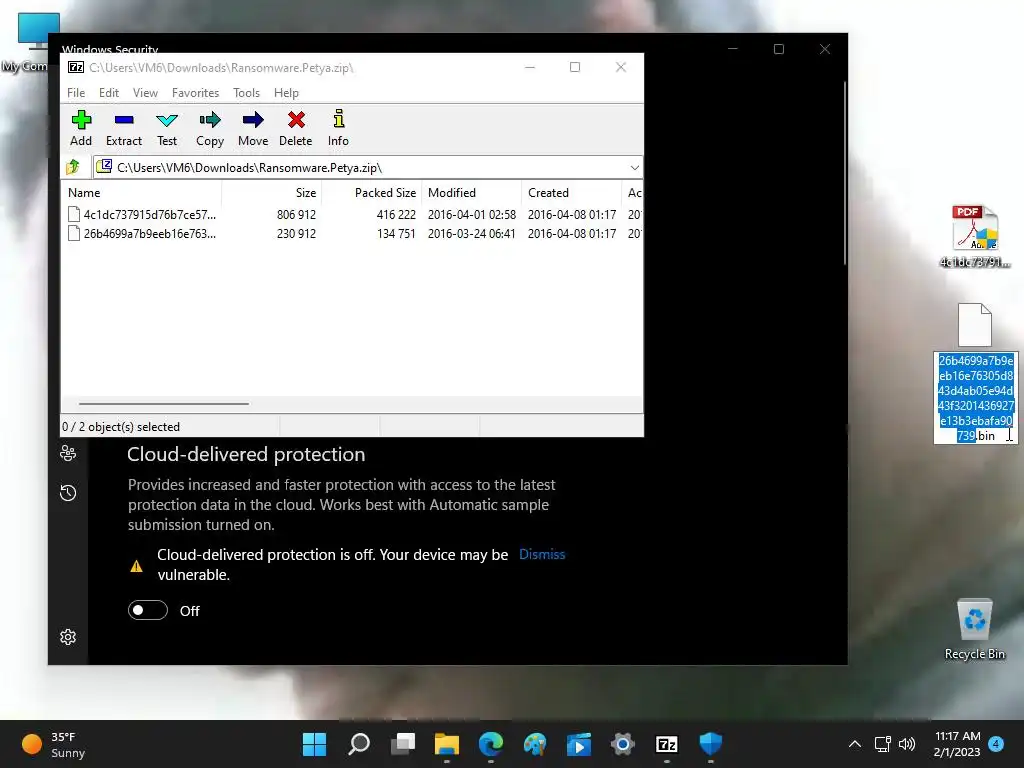Open the Help menu

(x=286, y=93)
